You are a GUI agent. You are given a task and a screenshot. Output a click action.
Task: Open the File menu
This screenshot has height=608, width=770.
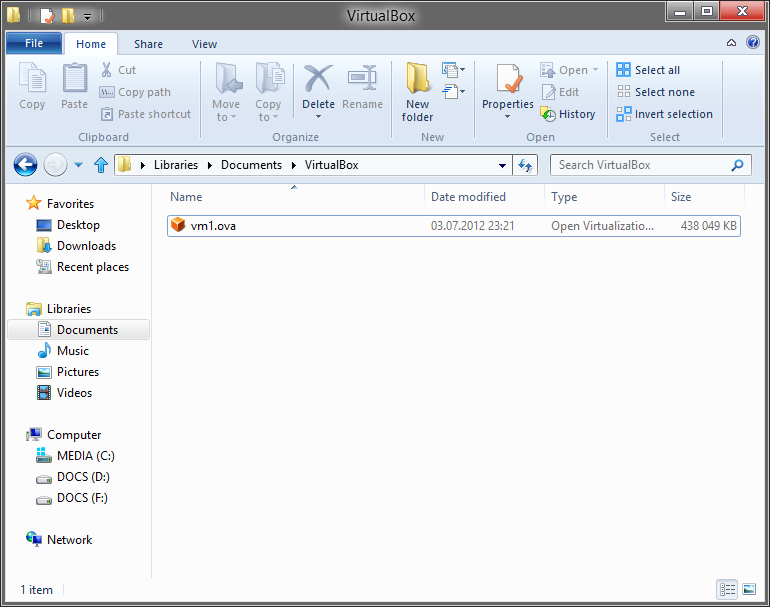(x=34, y=43)
